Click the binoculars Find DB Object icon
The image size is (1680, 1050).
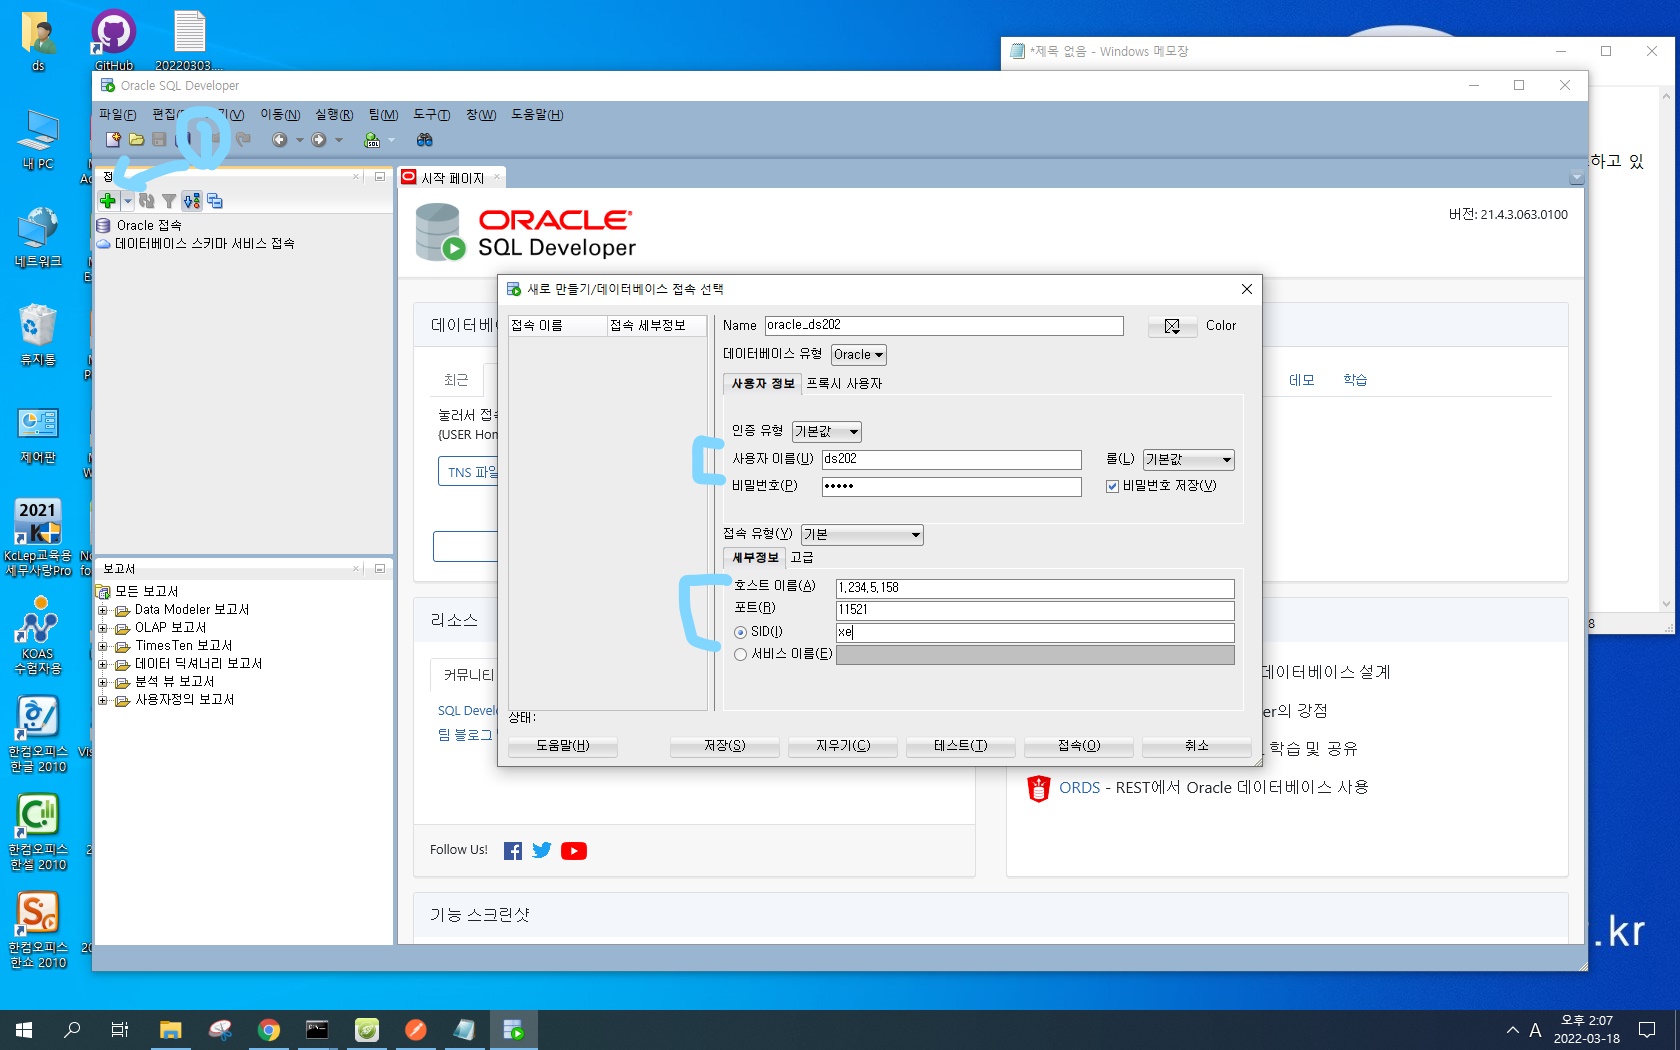[425, 140]
